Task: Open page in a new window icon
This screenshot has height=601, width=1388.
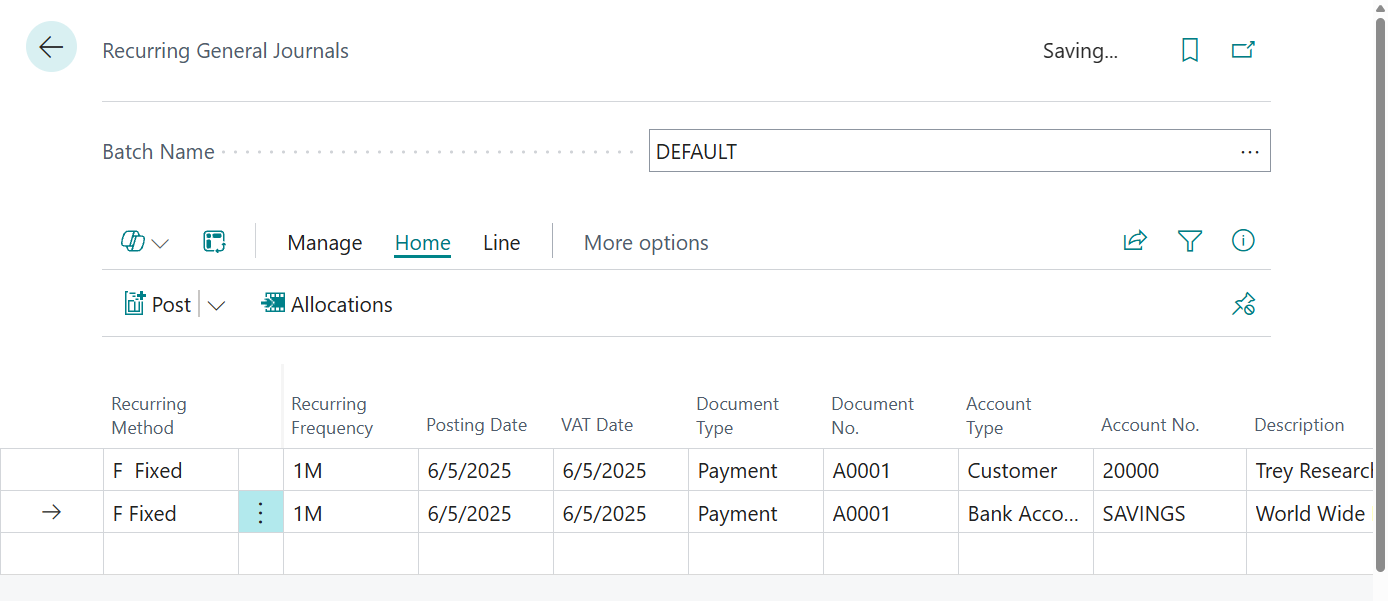Action: tap(1243, 48)
